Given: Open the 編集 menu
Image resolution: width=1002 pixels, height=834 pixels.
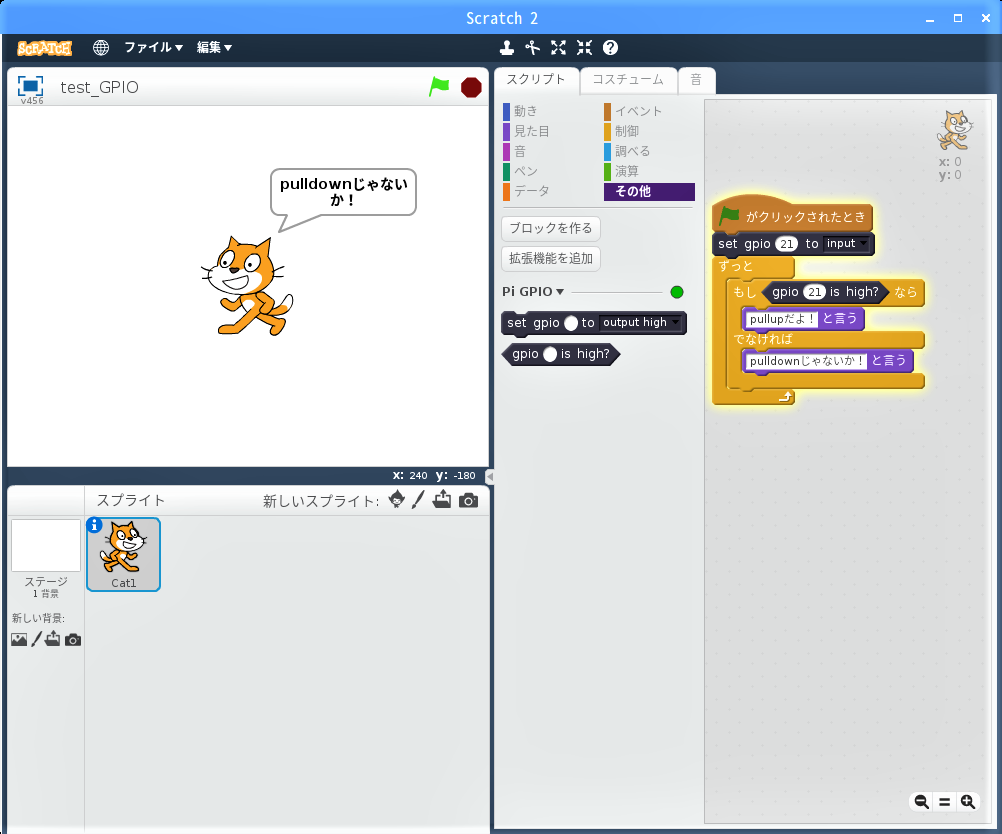Looking at the screenshot, I should (214, 47).
